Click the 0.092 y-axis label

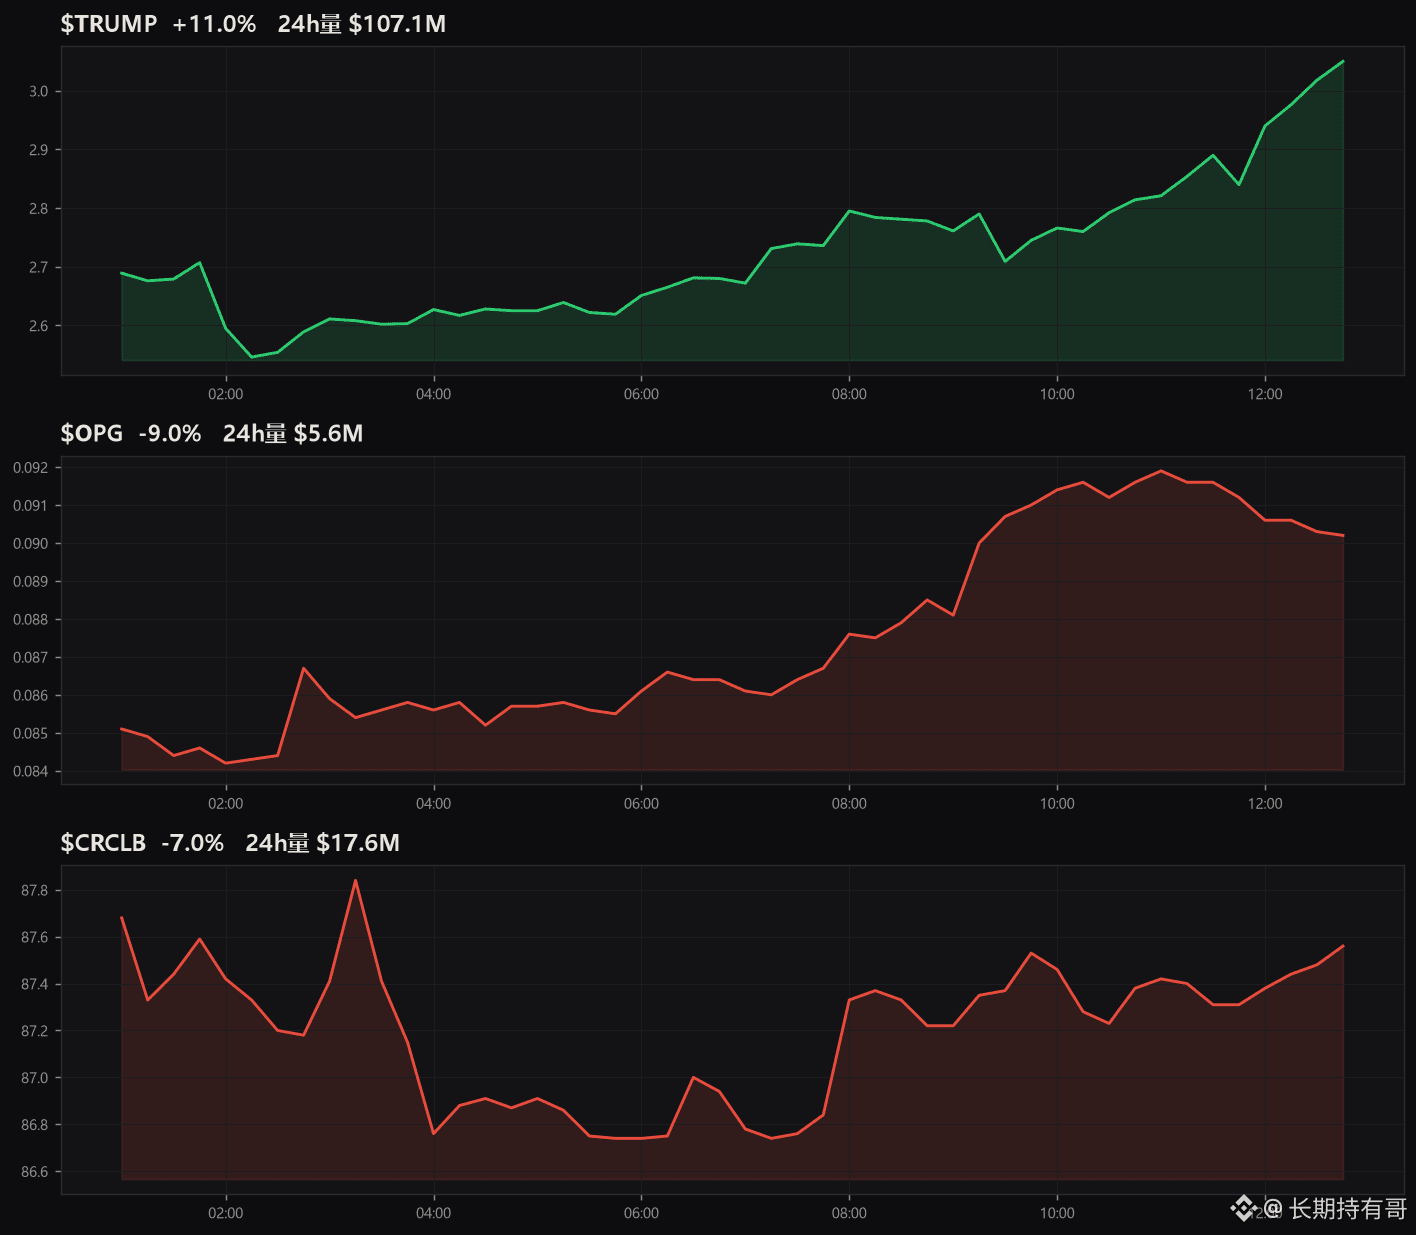pyautogui.click(x=30, y=467)
